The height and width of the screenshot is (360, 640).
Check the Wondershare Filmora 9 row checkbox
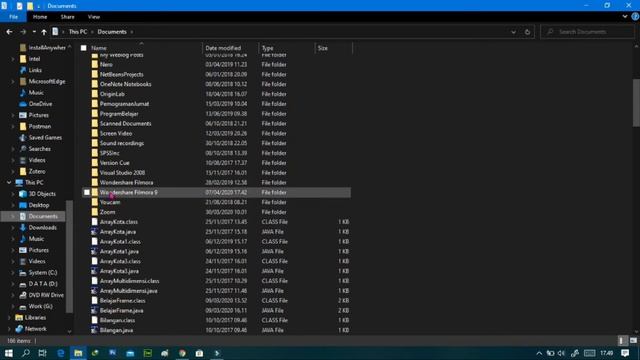pyautogui.click(x=87, y=192)
